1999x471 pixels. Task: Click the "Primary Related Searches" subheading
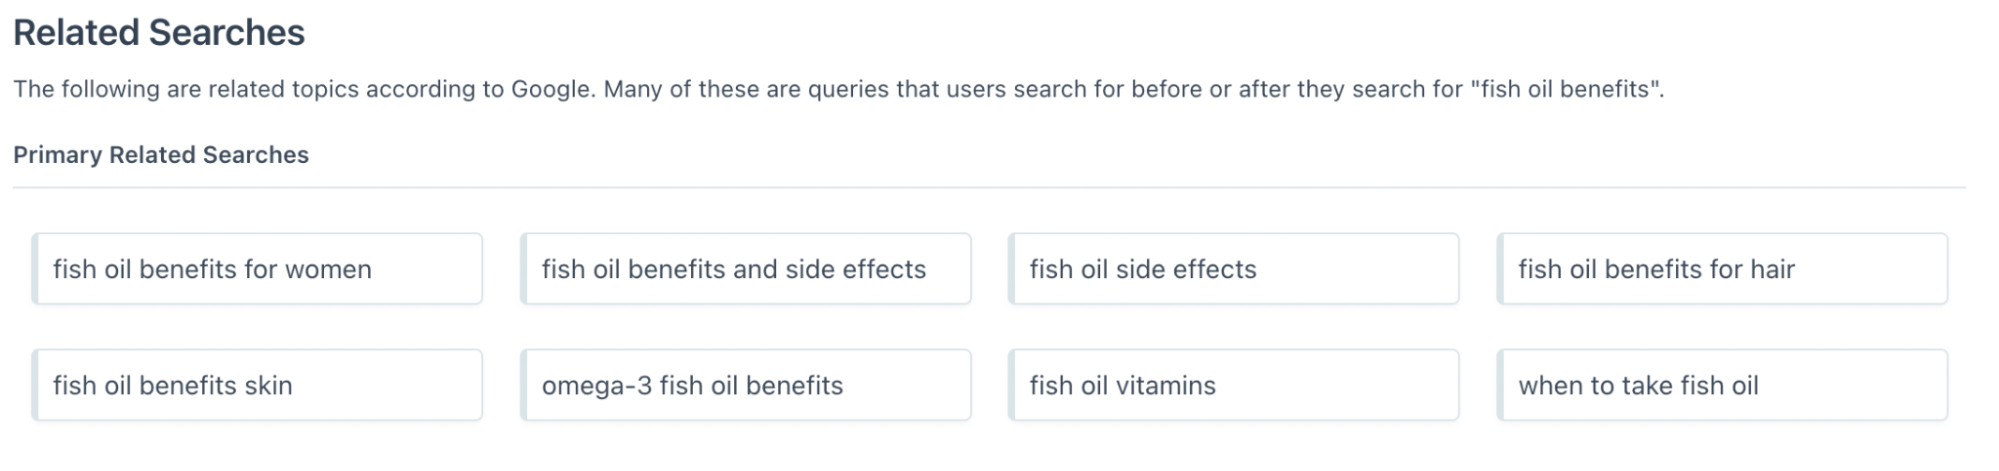click(161, 155)
